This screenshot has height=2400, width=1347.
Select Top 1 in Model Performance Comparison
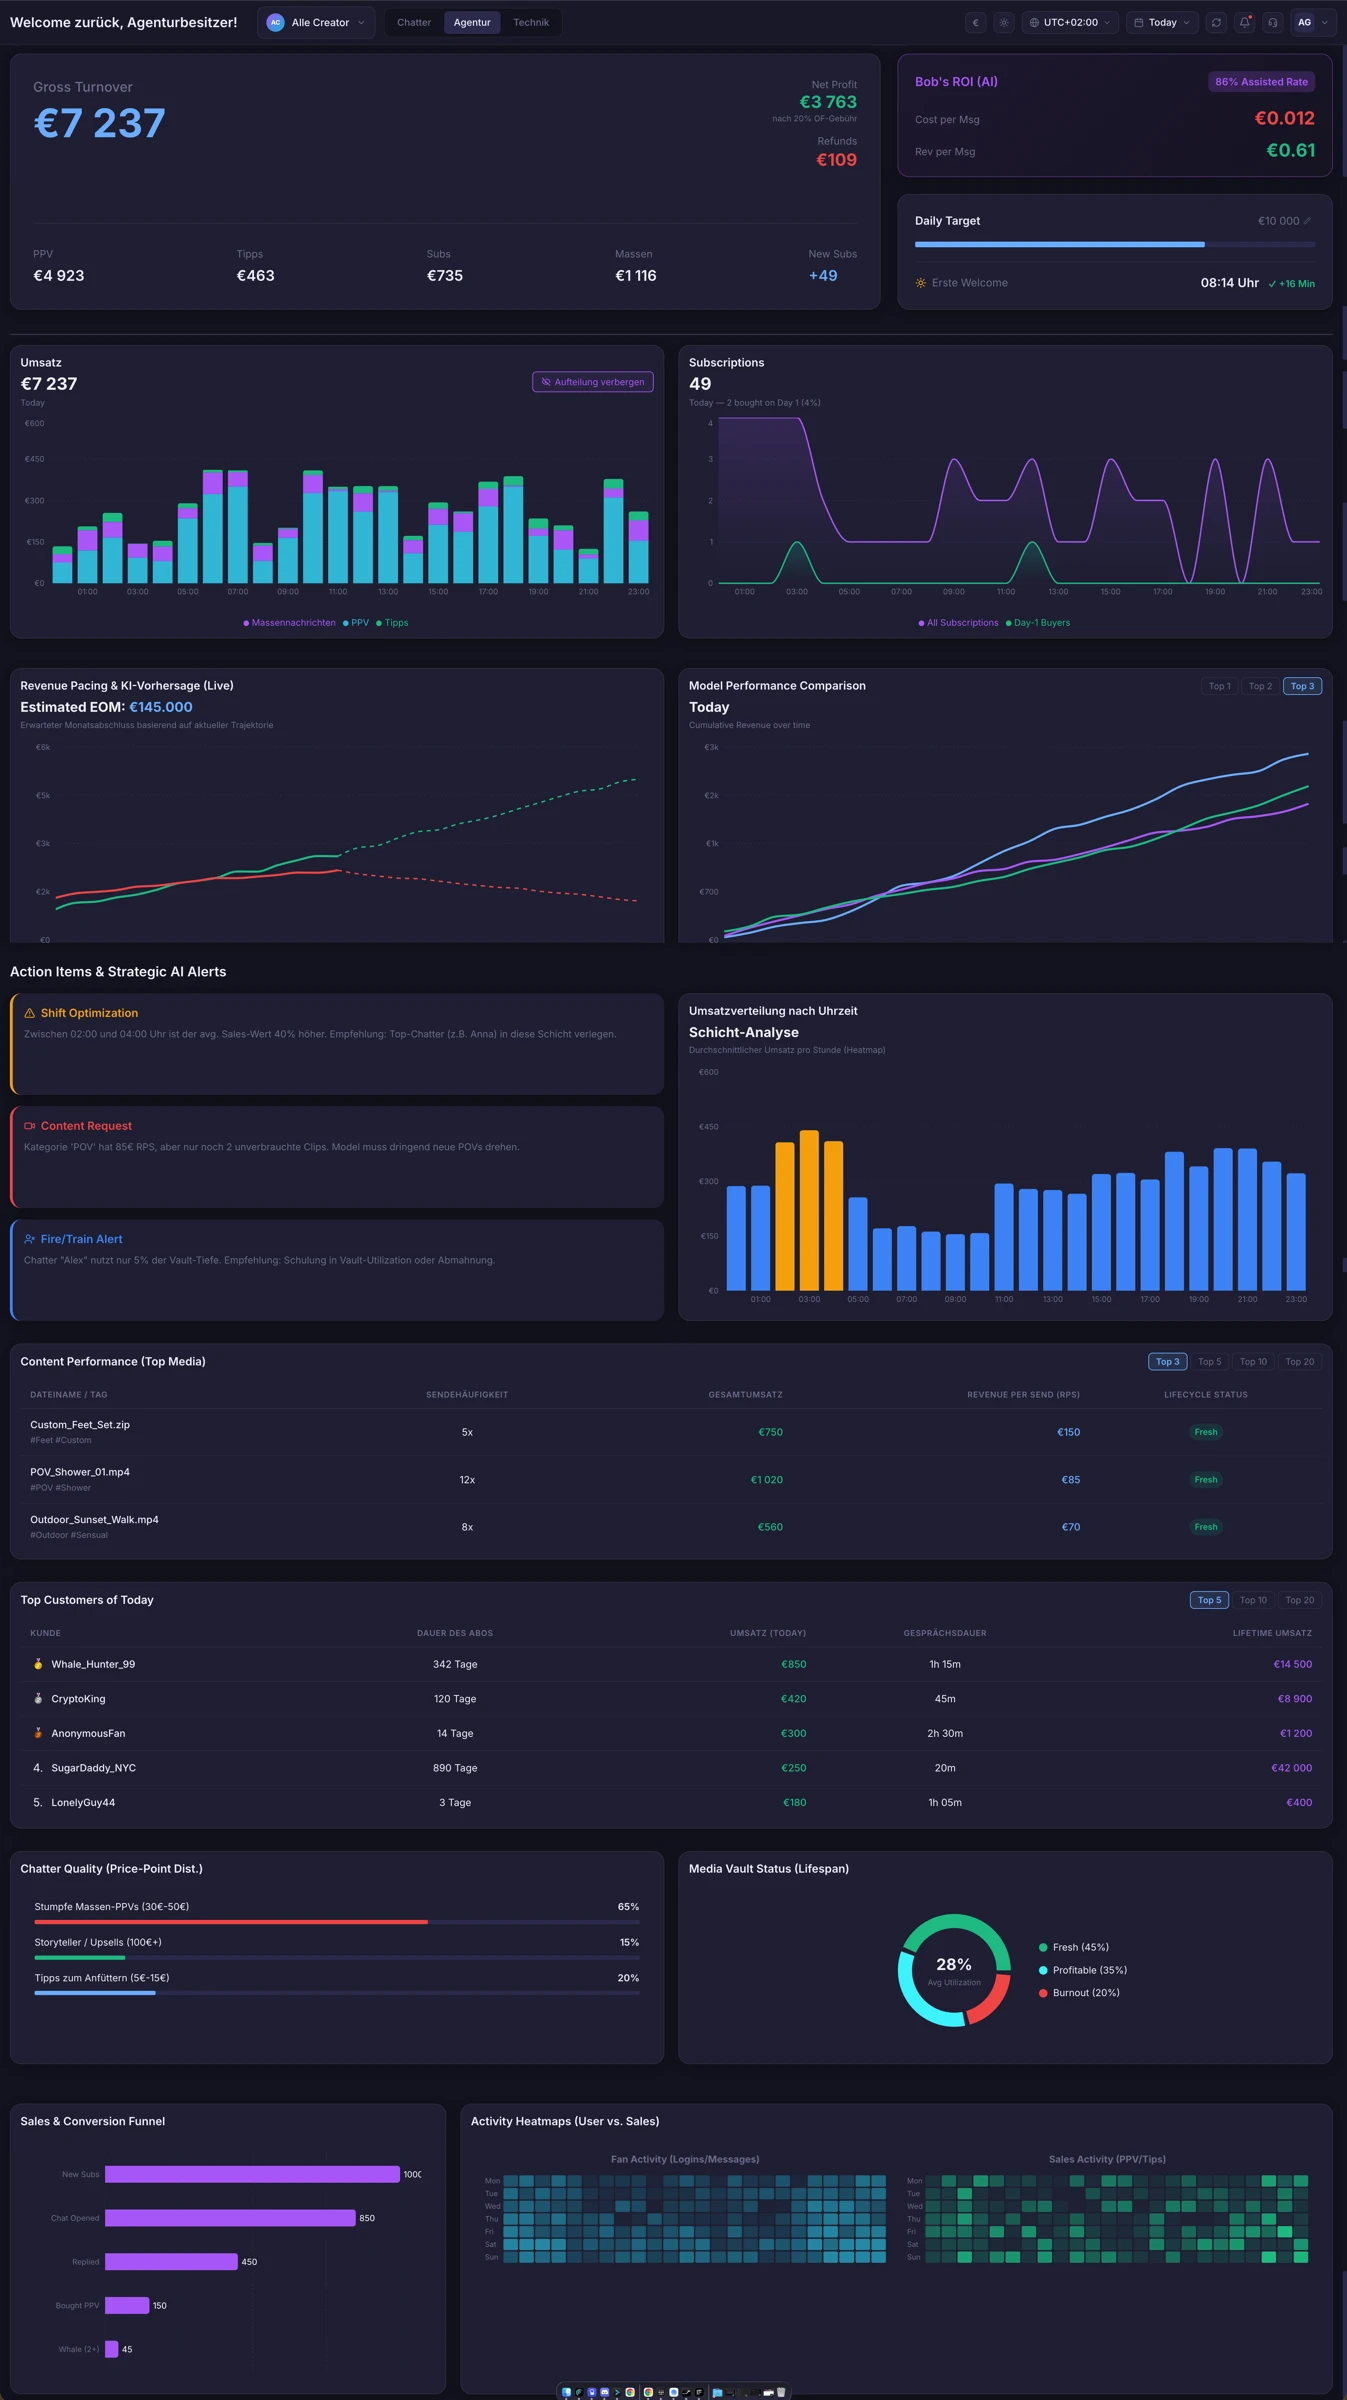tap(1219, 686)
